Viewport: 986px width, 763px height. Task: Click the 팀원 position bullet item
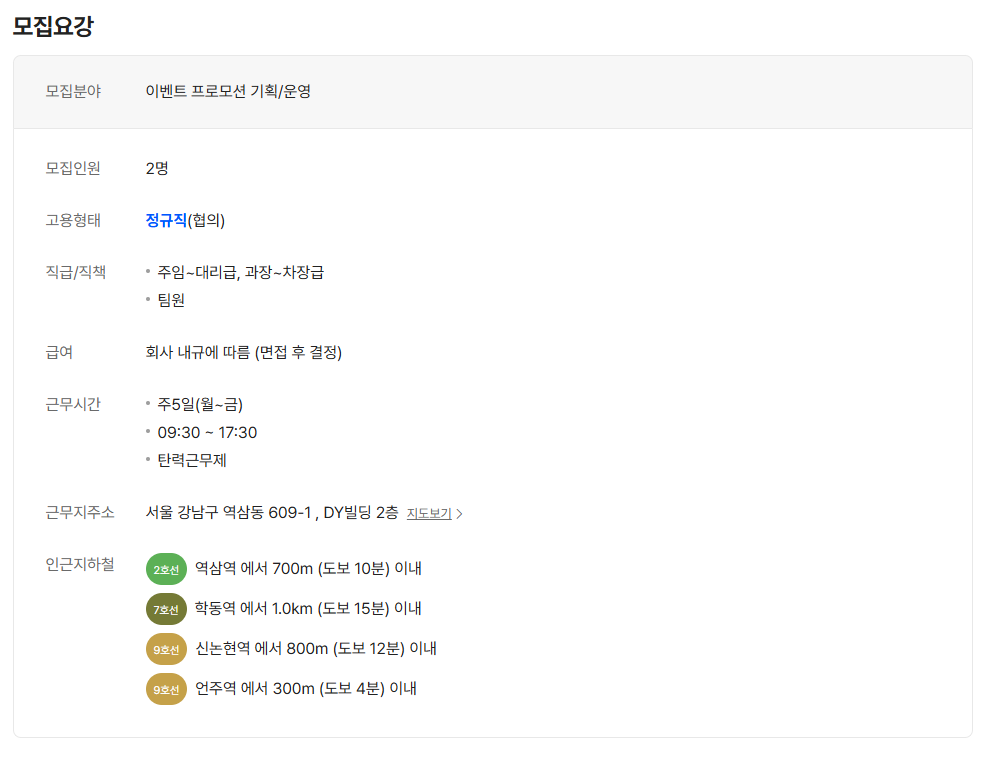[x=171, y=300]
